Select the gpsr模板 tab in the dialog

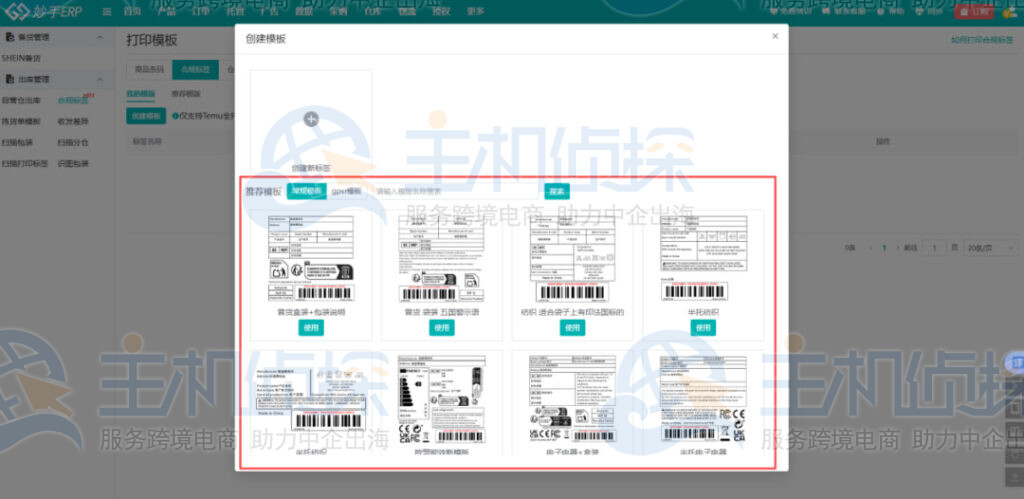click(x=346, y=191)
